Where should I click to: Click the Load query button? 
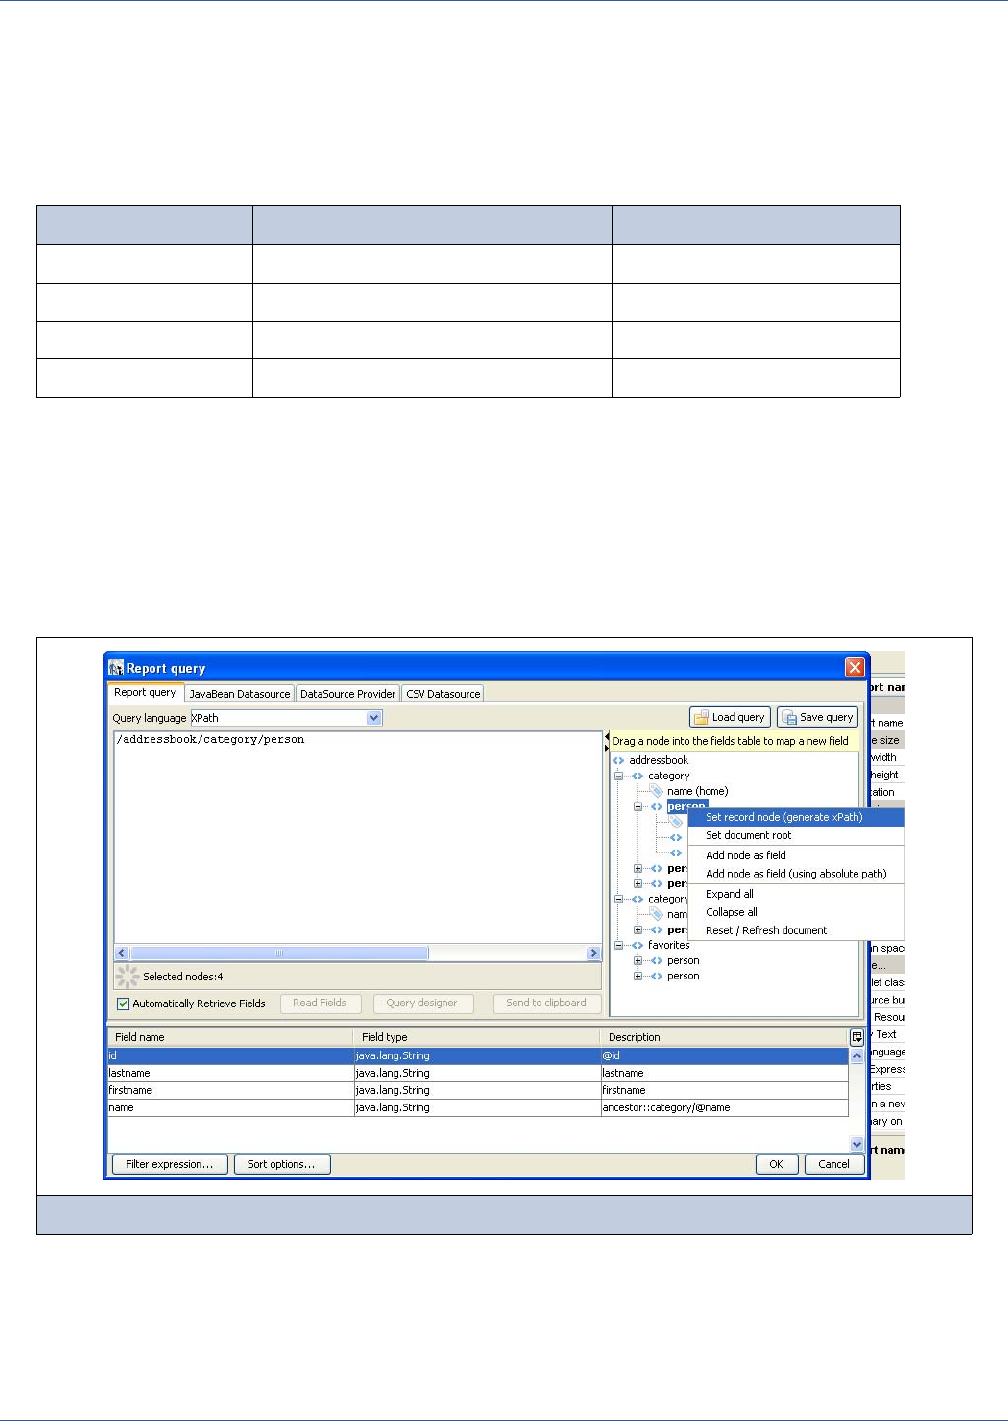[729, 717]
